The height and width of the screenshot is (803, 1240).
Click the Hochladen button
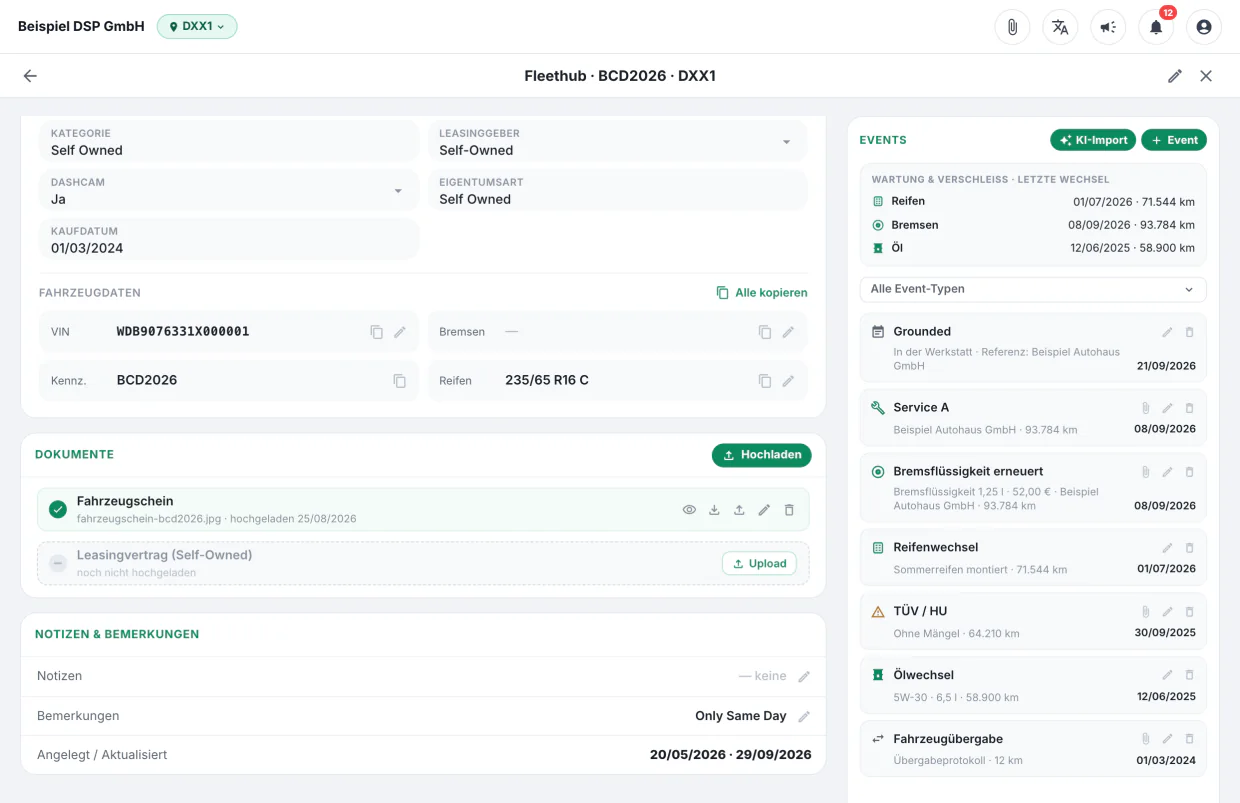[x=762, y=455]
